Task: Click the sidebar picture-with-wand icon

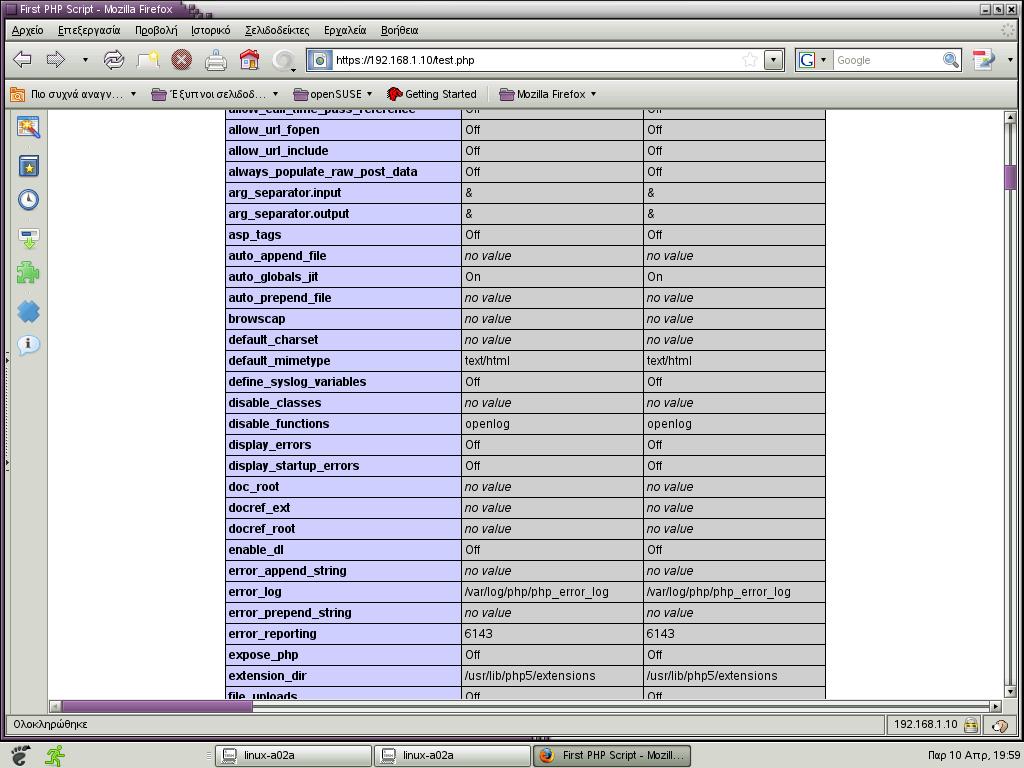Action: coord(28,127)
